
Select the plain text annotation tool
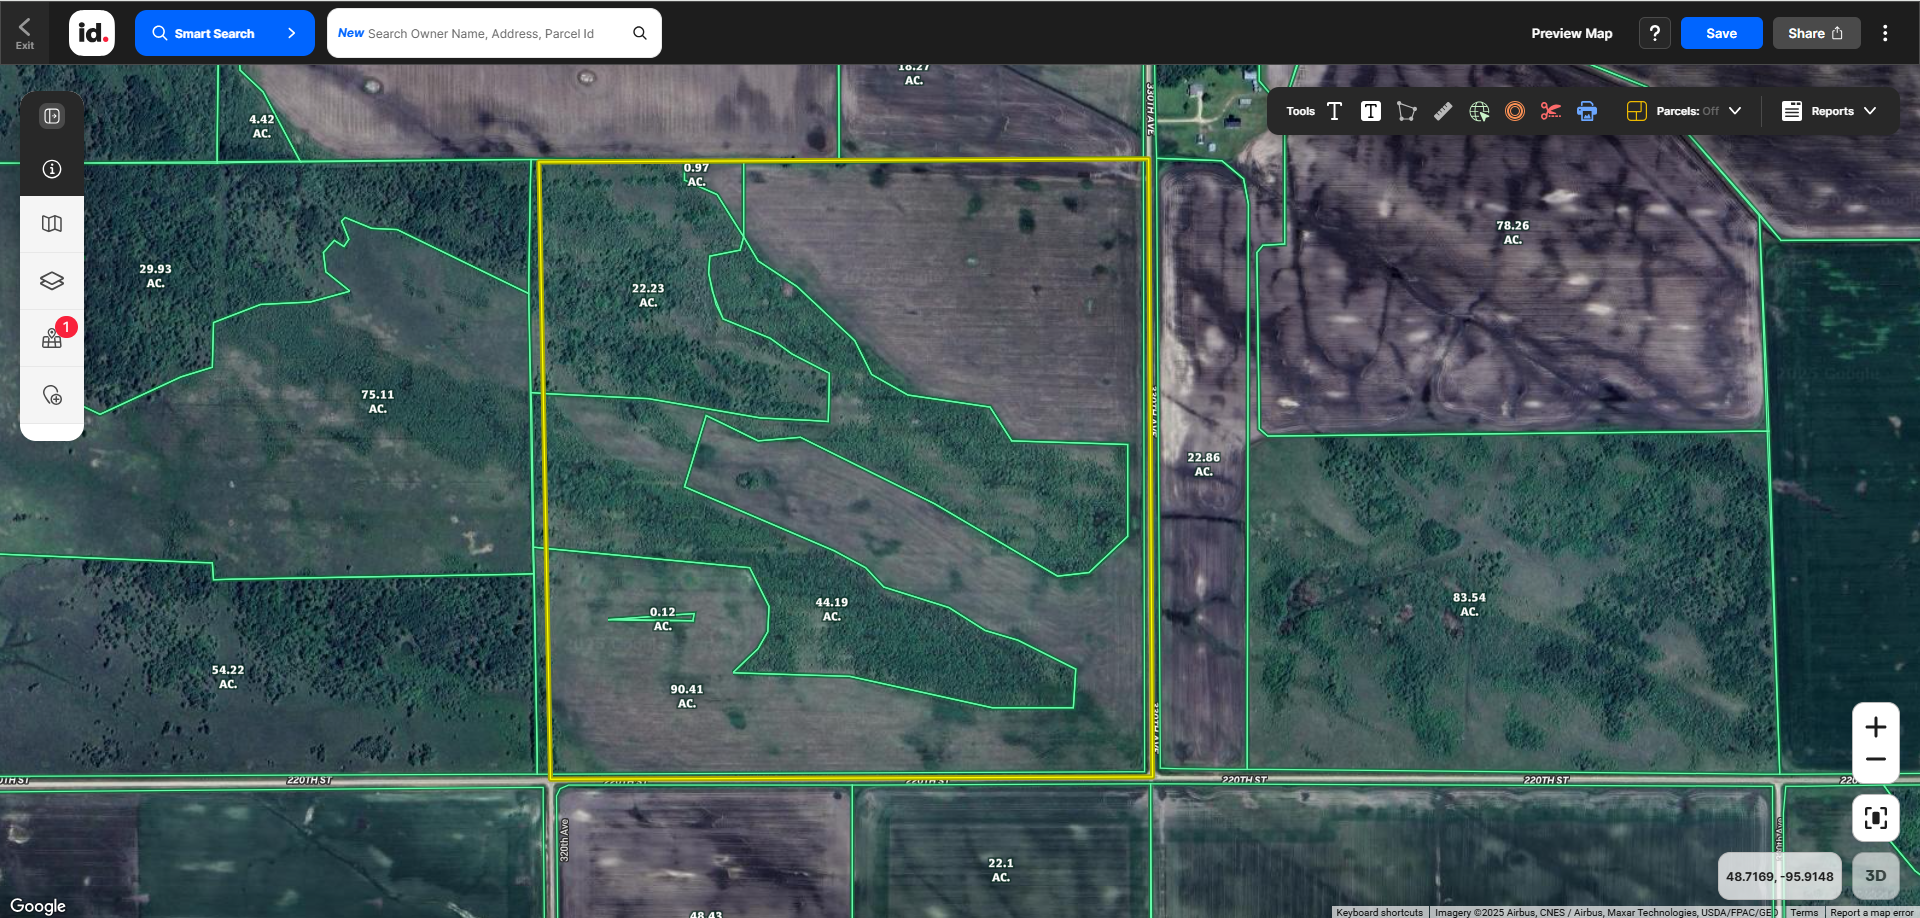click(1334, 111)
